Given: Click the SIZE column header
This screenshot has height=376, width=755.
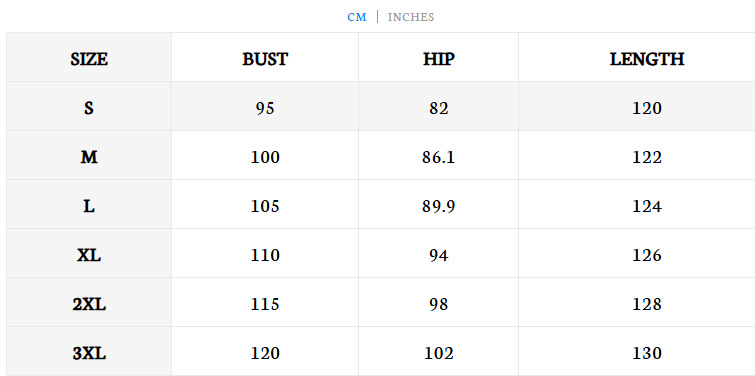Looking at the screenshot, I should pos(89,57).
